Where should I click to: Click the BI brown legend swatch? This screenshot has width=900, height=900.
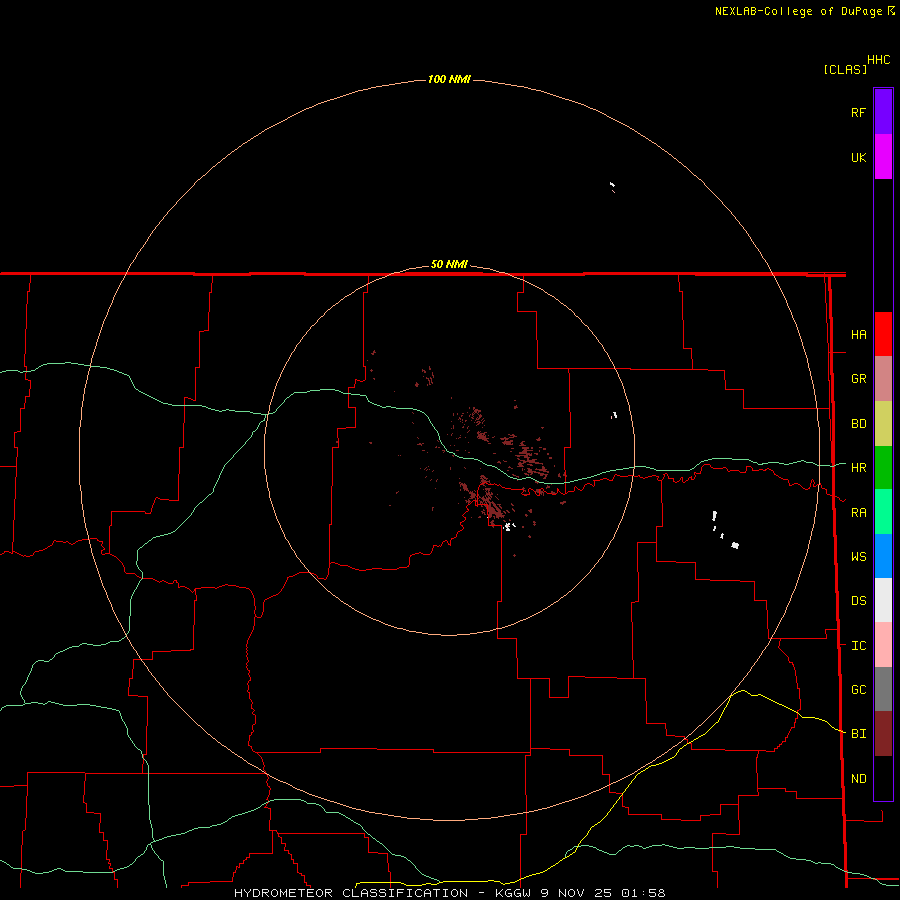[883, 734]
